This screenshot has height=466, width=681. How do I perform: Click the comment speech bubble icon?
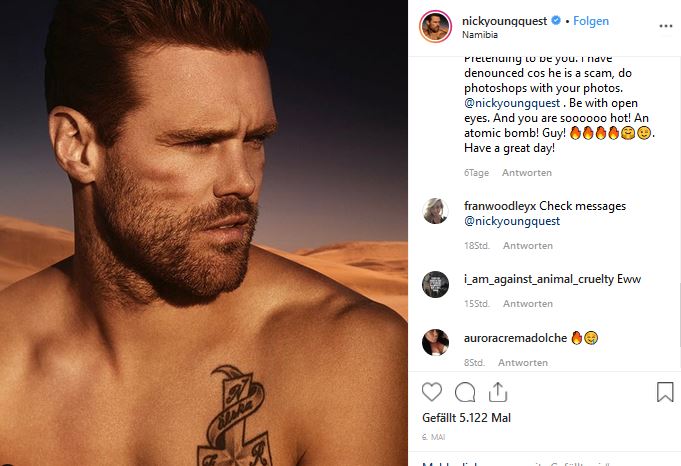(x=465, y=392)
